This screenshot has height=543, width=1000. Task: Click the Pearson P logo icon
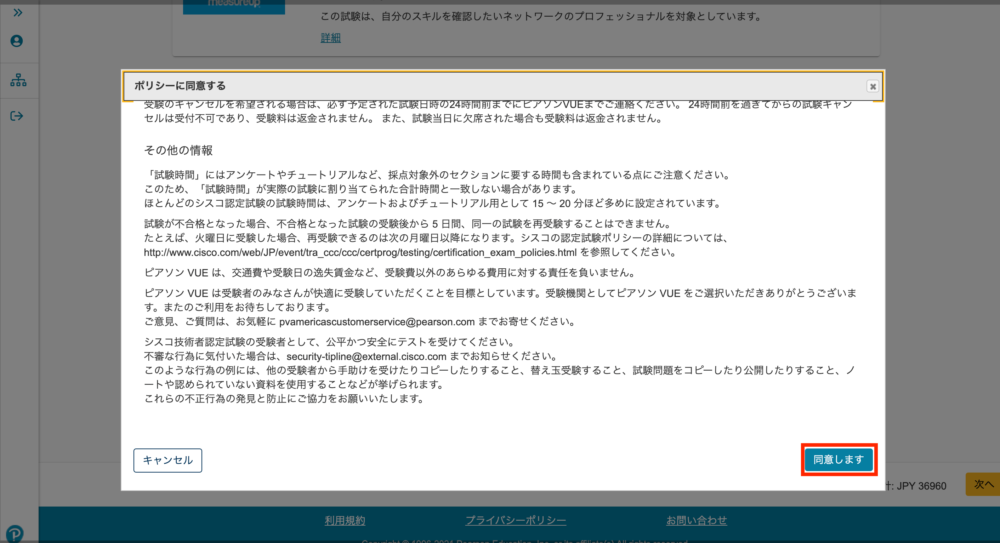pyautogui.click(x=15, y=533)
